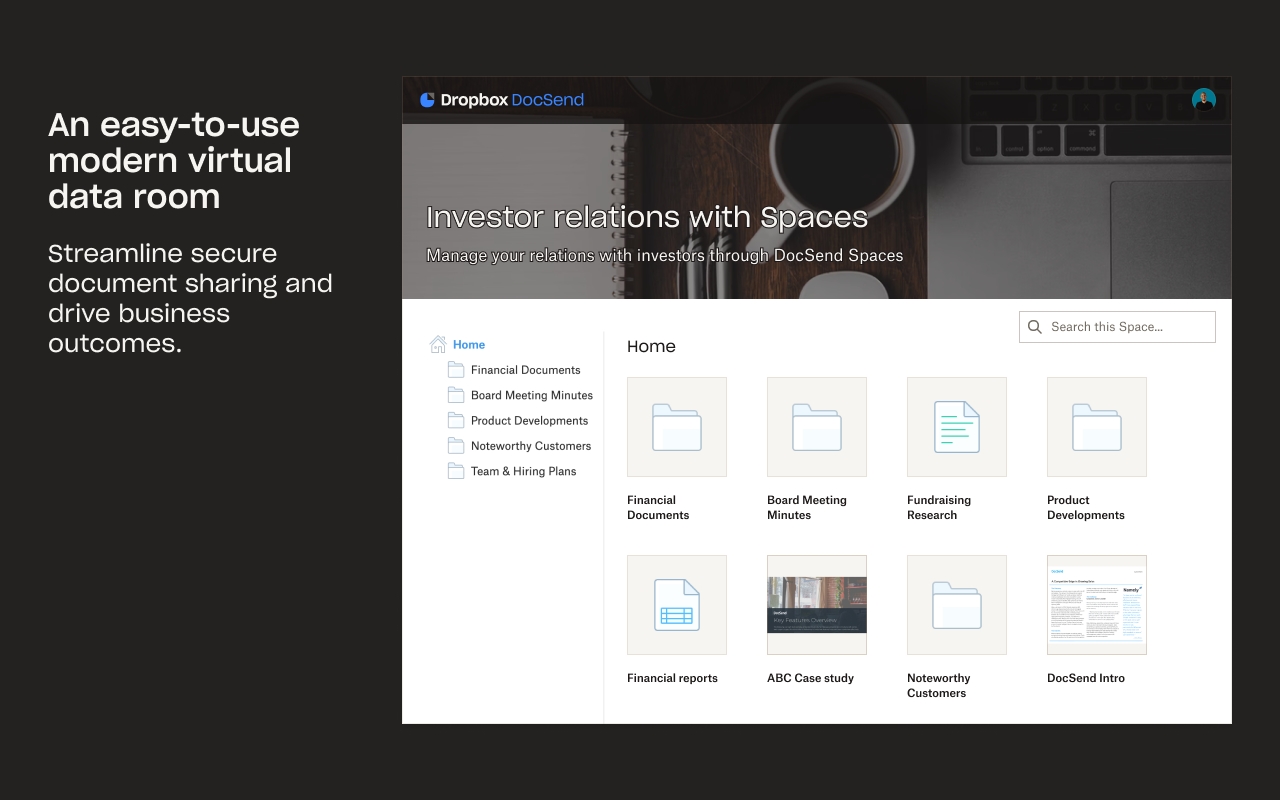Click the folder icon beside Board Meeting Minutes

[455, 394]
